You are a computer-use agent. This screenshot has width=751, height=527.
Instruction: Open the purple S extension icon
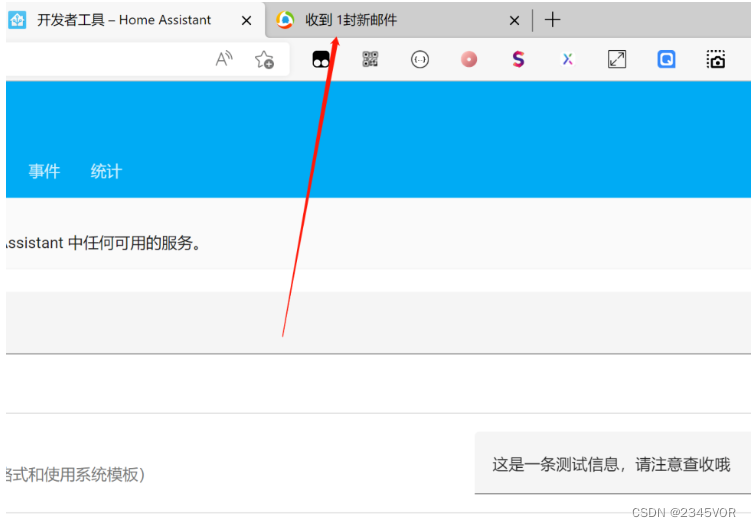click(518, 59)
